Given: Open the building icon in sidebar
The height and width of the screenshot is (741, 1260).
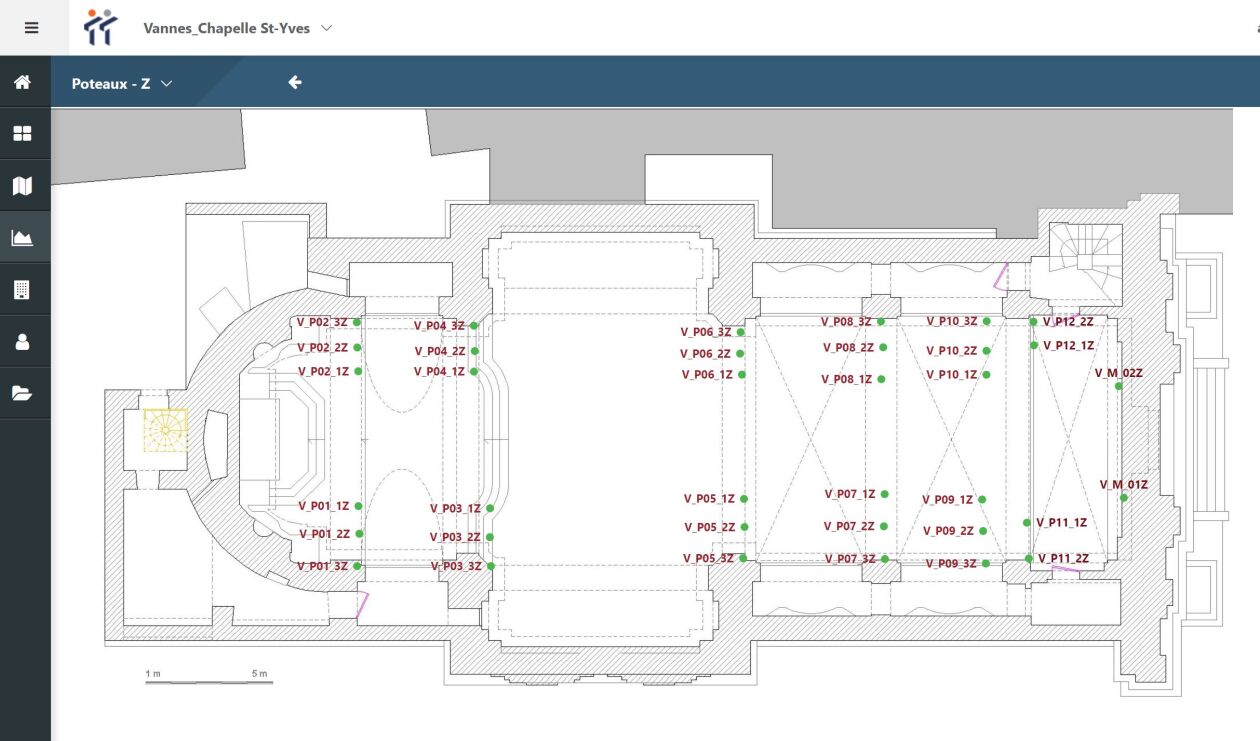Looking at the screenshot, I should click(x=22, y=290).
